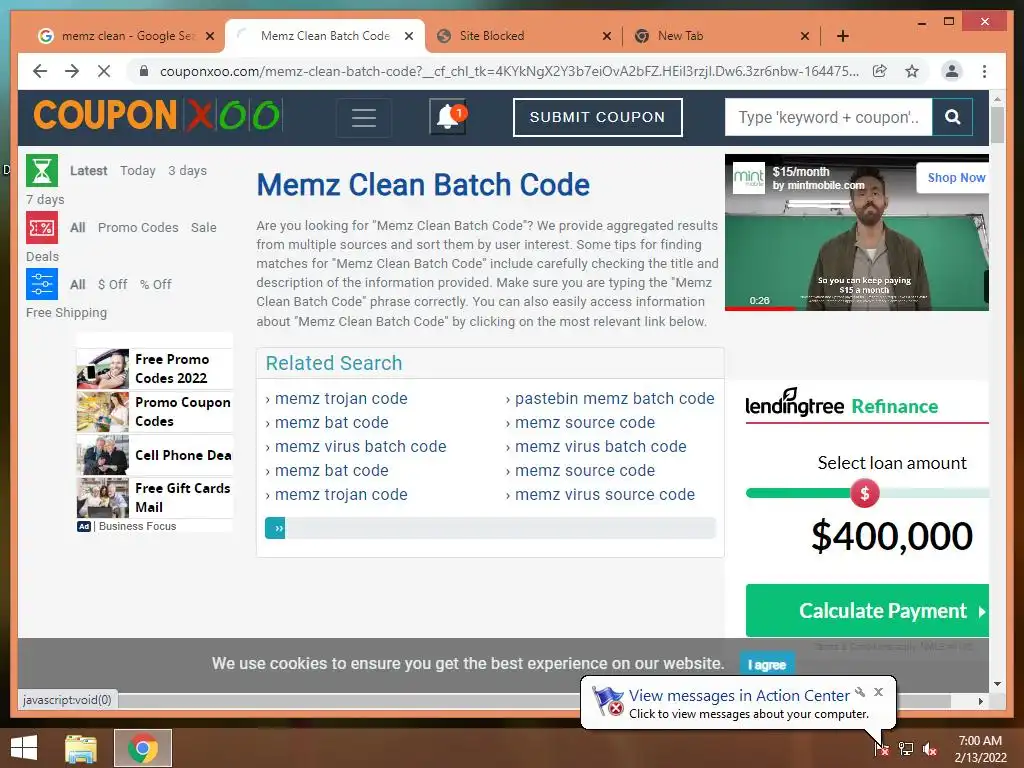Go forward with the browser forward arrow
Screen dimensions: 1024x768
(x=72, y=71)
